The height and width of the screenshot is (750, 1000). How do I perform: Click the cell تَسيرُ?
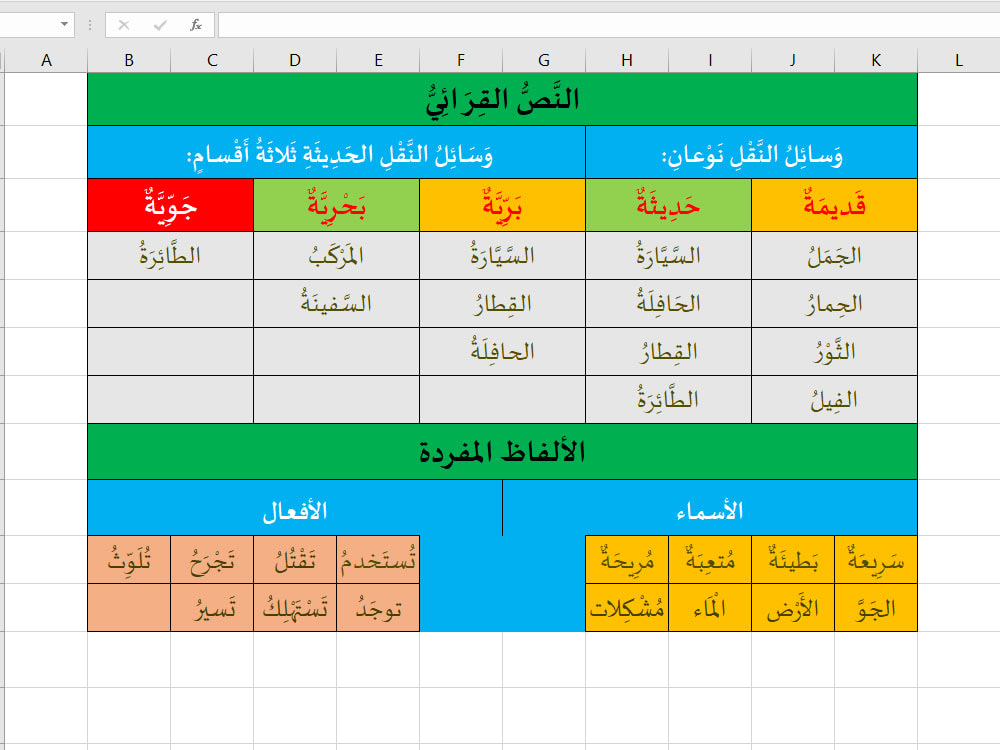tap(212, 608)
